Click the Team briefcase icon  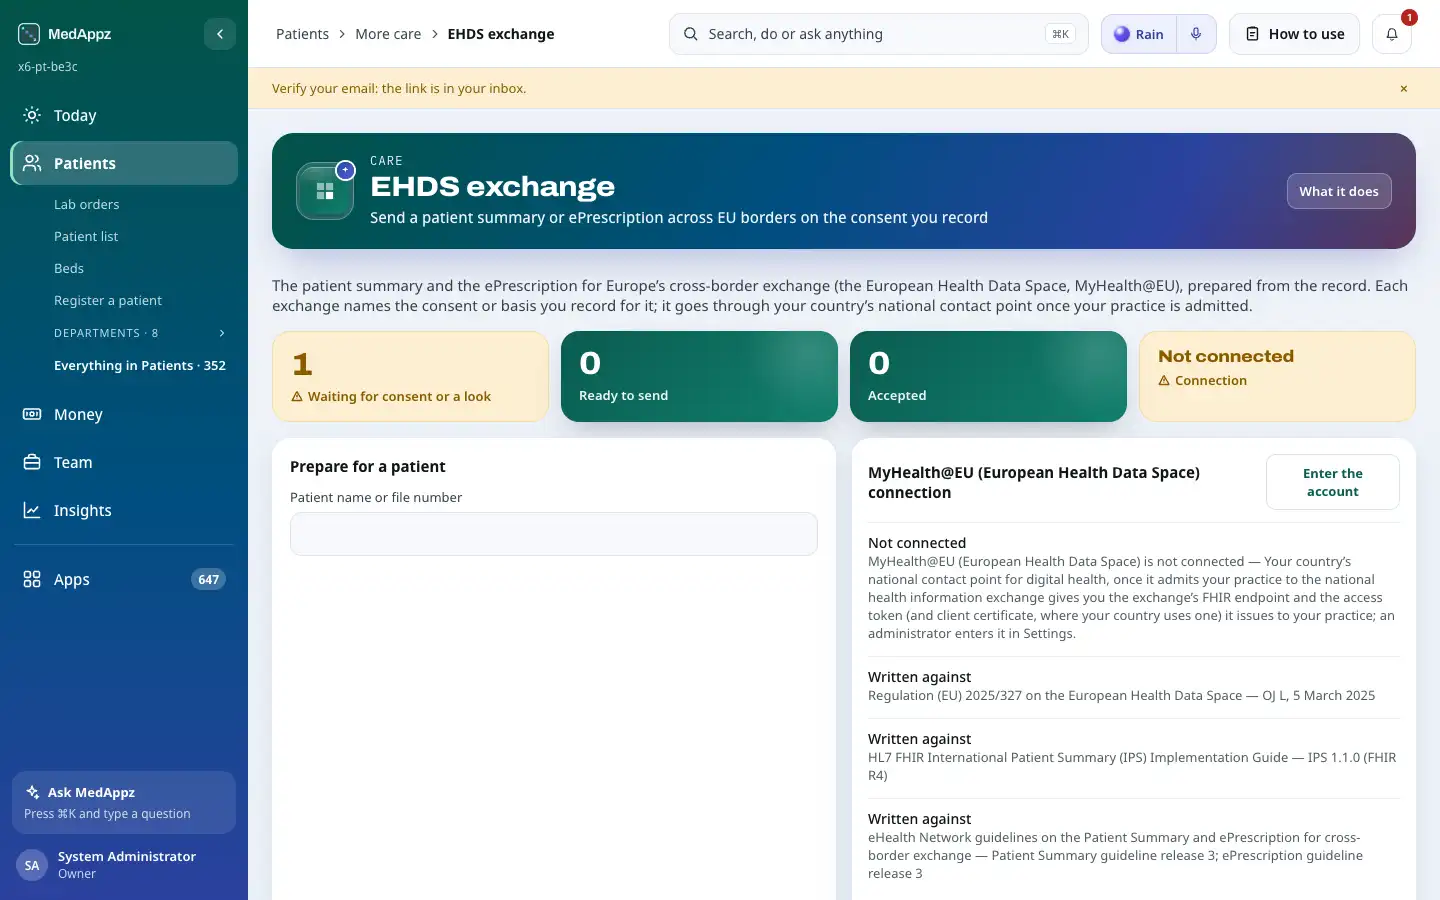[32, 462]
